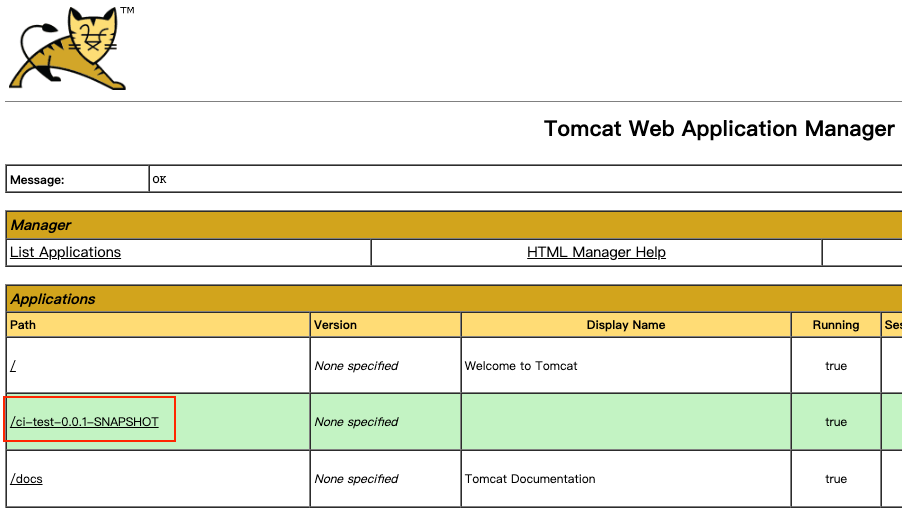Image resolution: width=902 pixels, height=508 pixels.
Task: Open the /docs application path link
Action: point(26,479)
